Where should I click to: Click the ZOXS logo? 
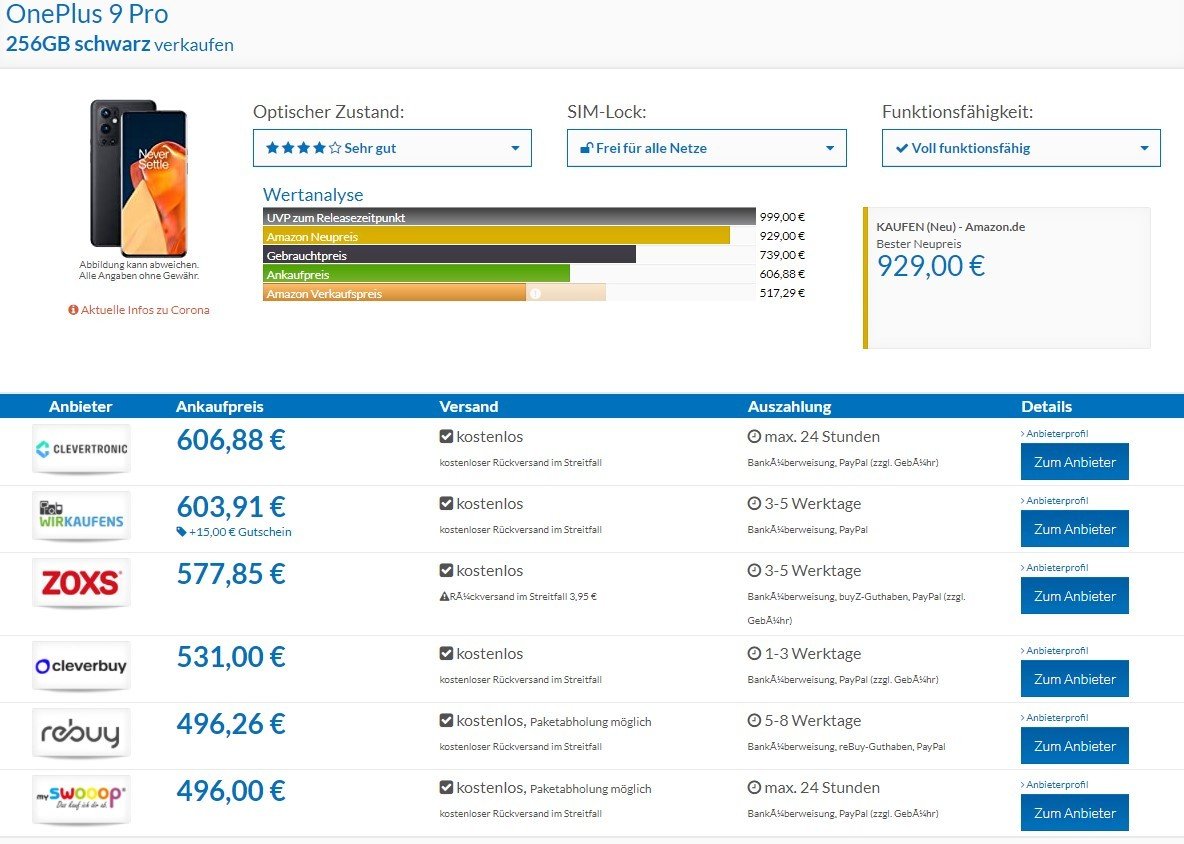pyautogui.click(x=82, y=583)
